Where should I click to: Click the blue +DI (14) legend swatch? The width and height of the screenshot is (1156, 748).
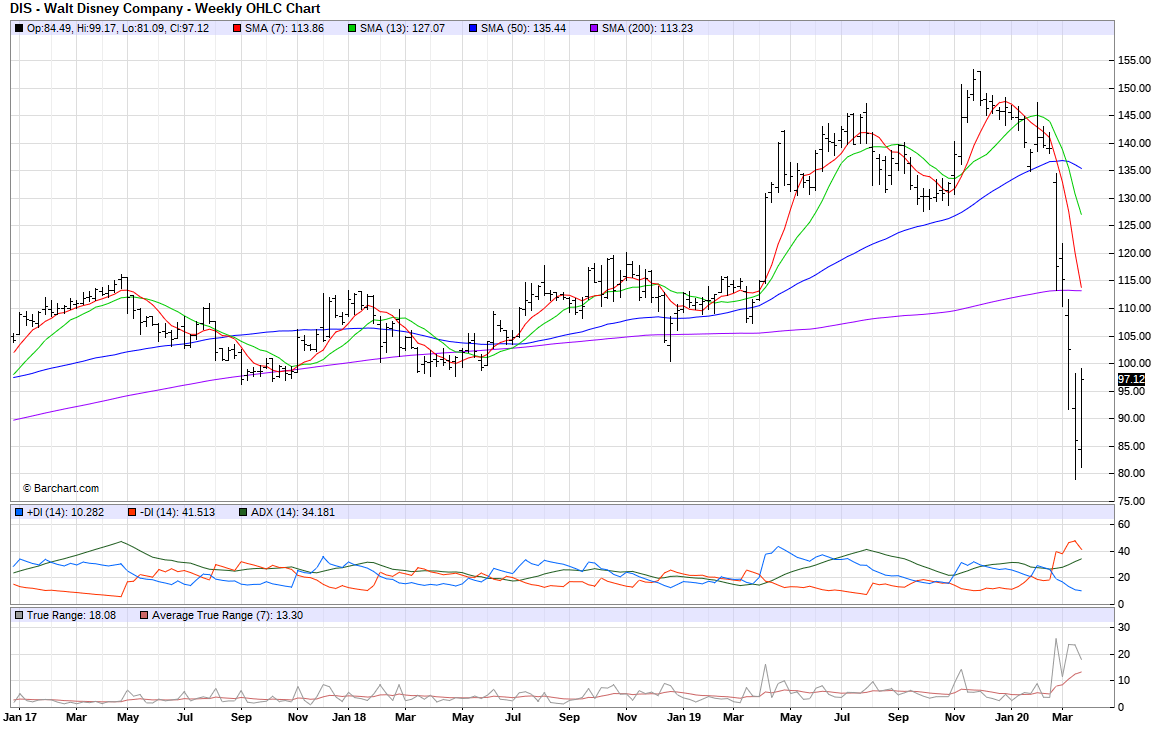(x=18, y=512)
